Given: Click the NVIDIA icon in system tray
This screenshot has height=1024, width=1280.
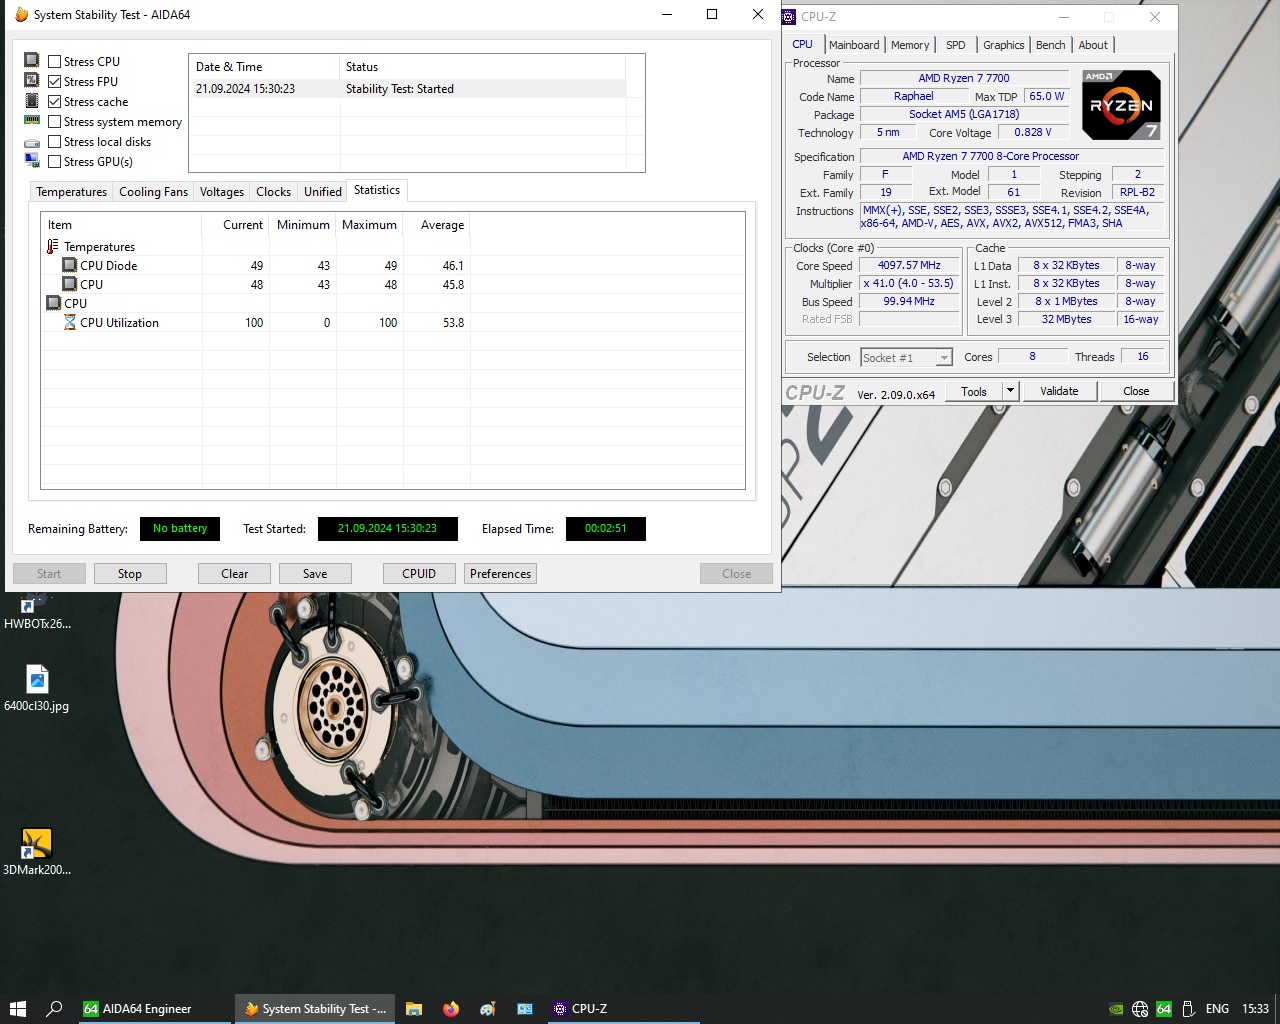Looking at the screenshot, I should (x=1116, y=1009).
